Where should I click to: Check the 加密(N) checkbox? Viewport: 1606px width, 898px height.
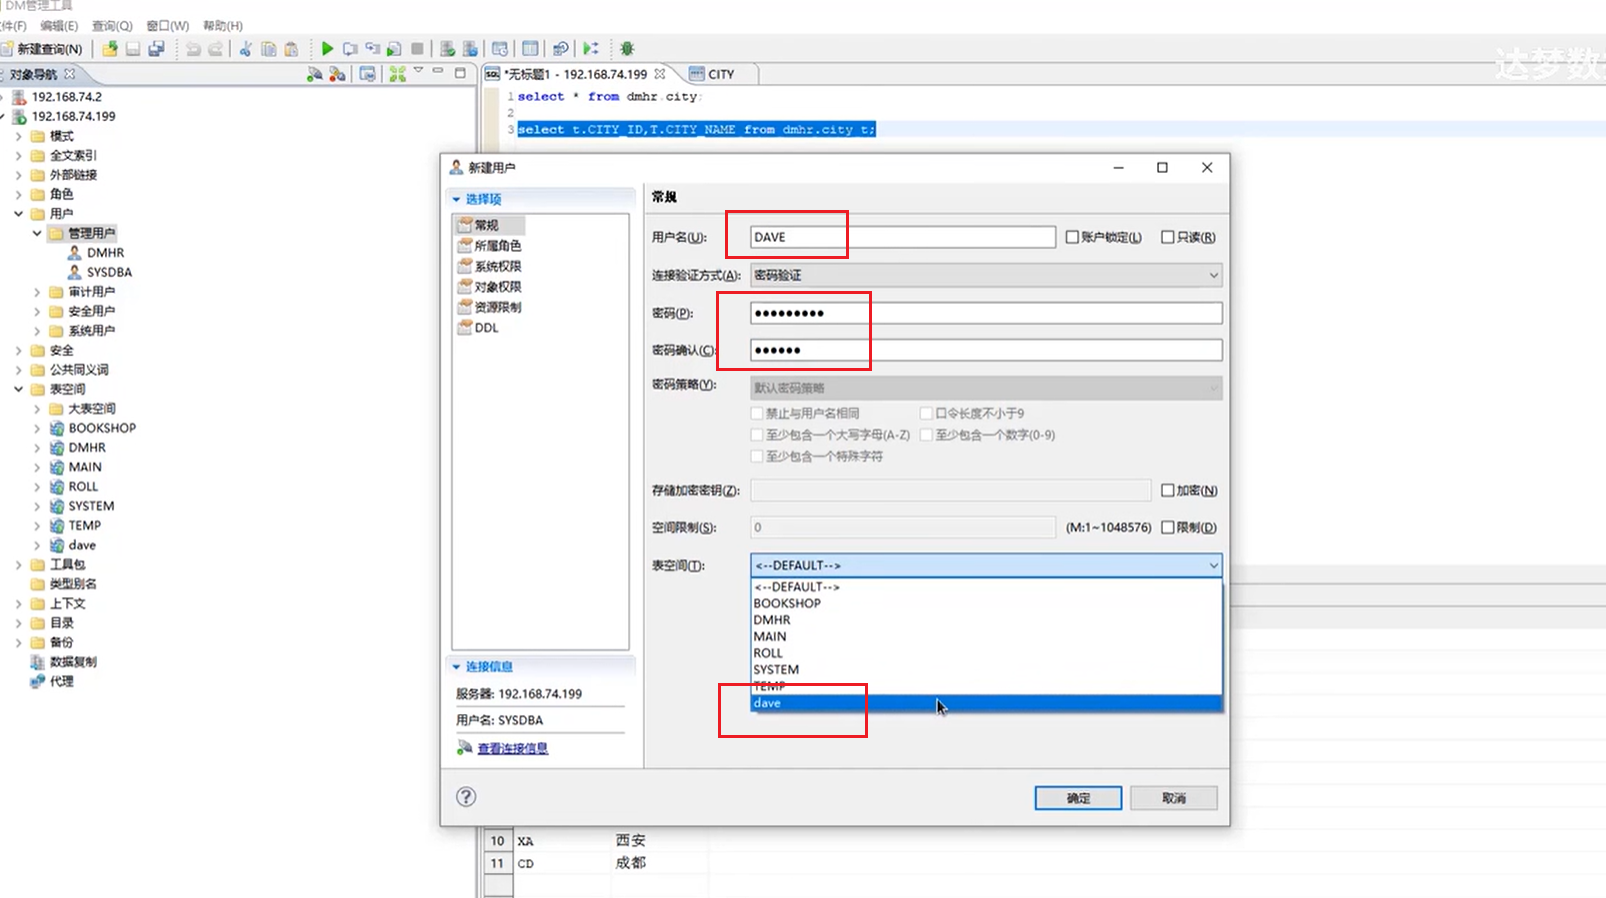coord(1167,490)
